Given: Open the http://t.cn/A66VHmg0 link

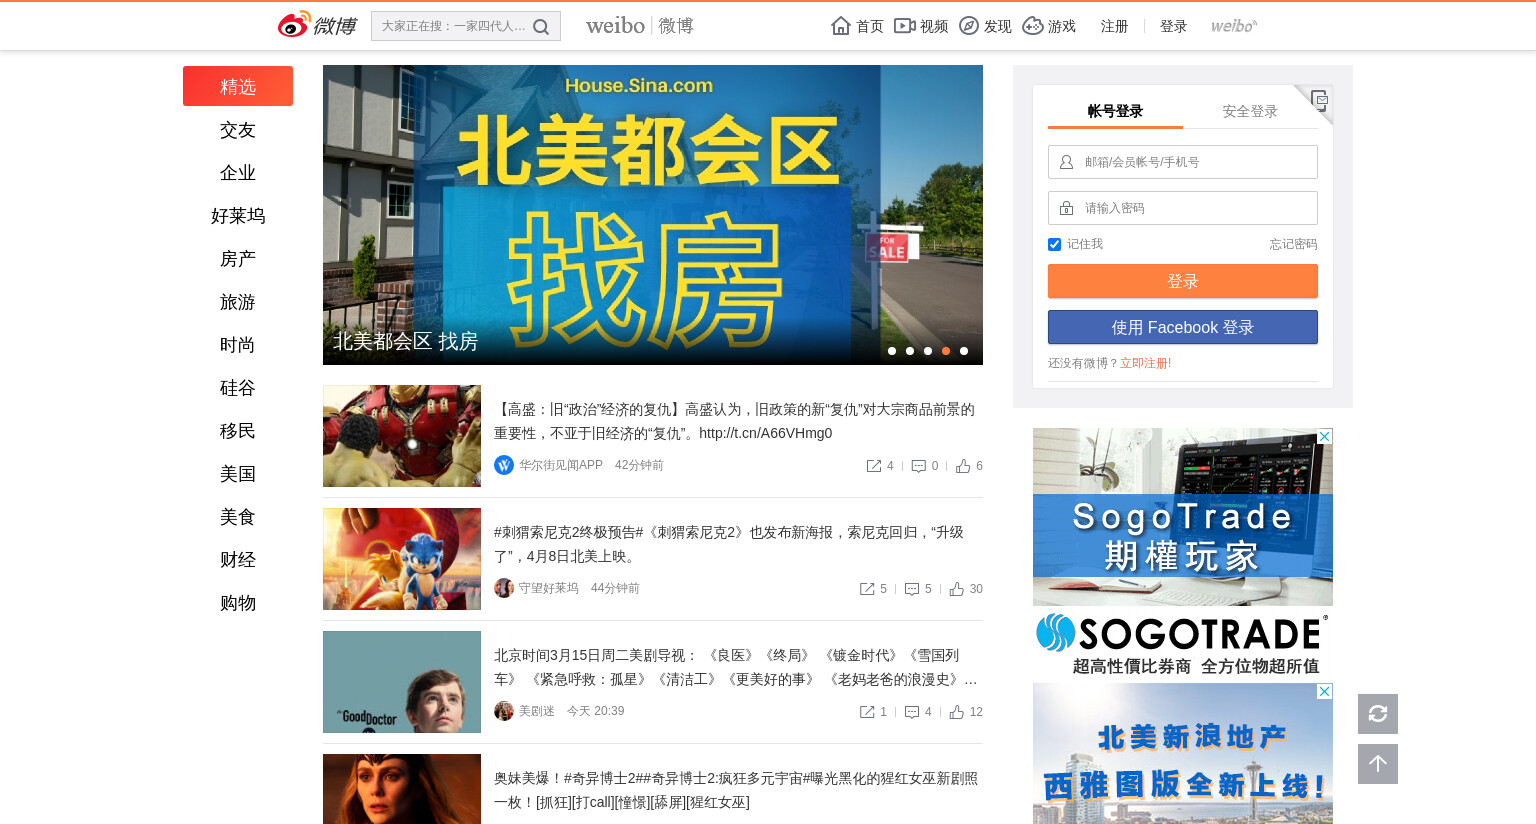Looking at the screenshot, I should pyautogui.click(x=766, y=433).
